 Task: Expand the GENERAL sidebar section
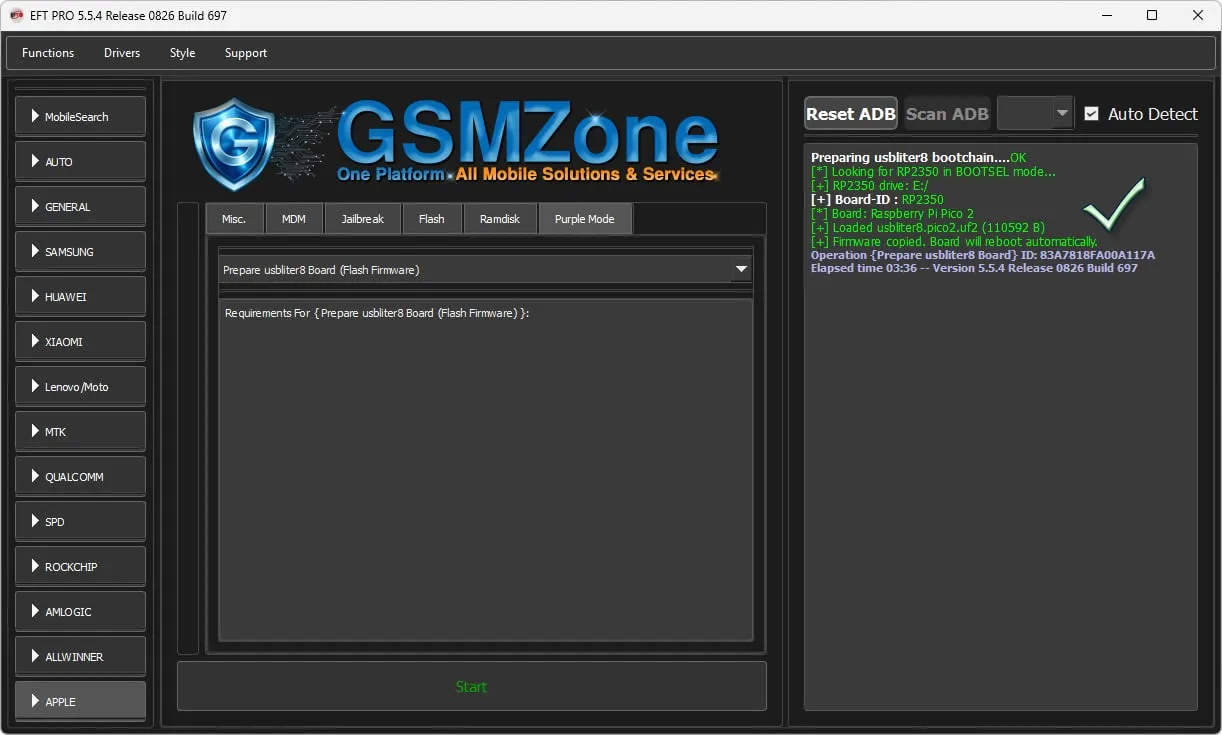[x=80, y=207]
